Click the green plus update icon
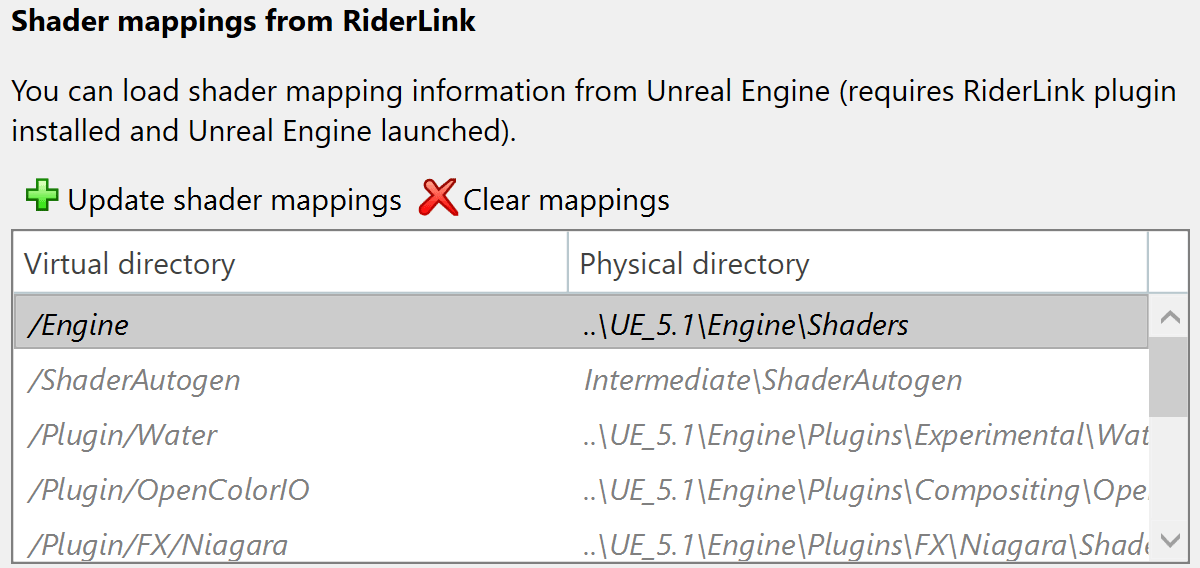The width and height of the screenshot is (1200, 568). [x=42, y=197]
